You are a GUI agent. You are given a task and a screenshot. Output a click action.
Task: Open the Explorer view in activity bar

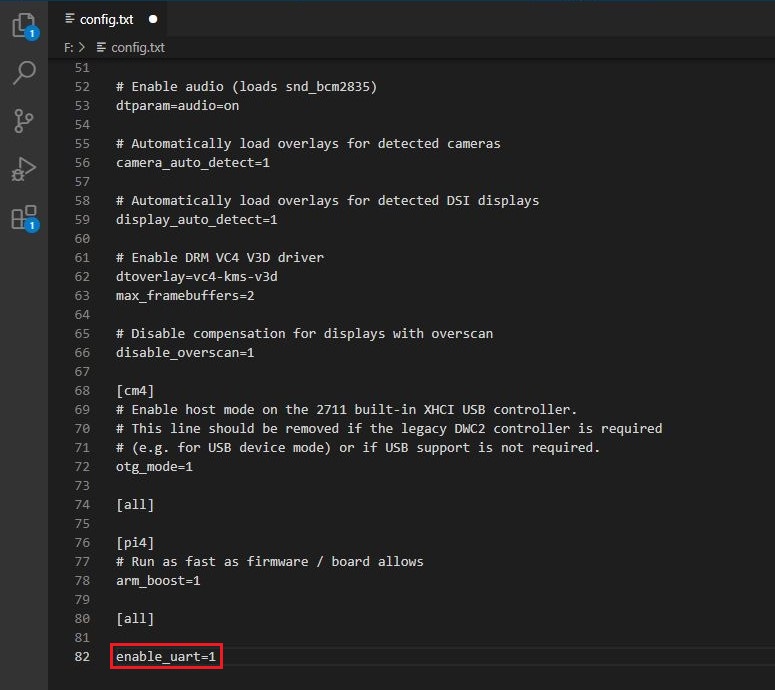click(24, 26)
